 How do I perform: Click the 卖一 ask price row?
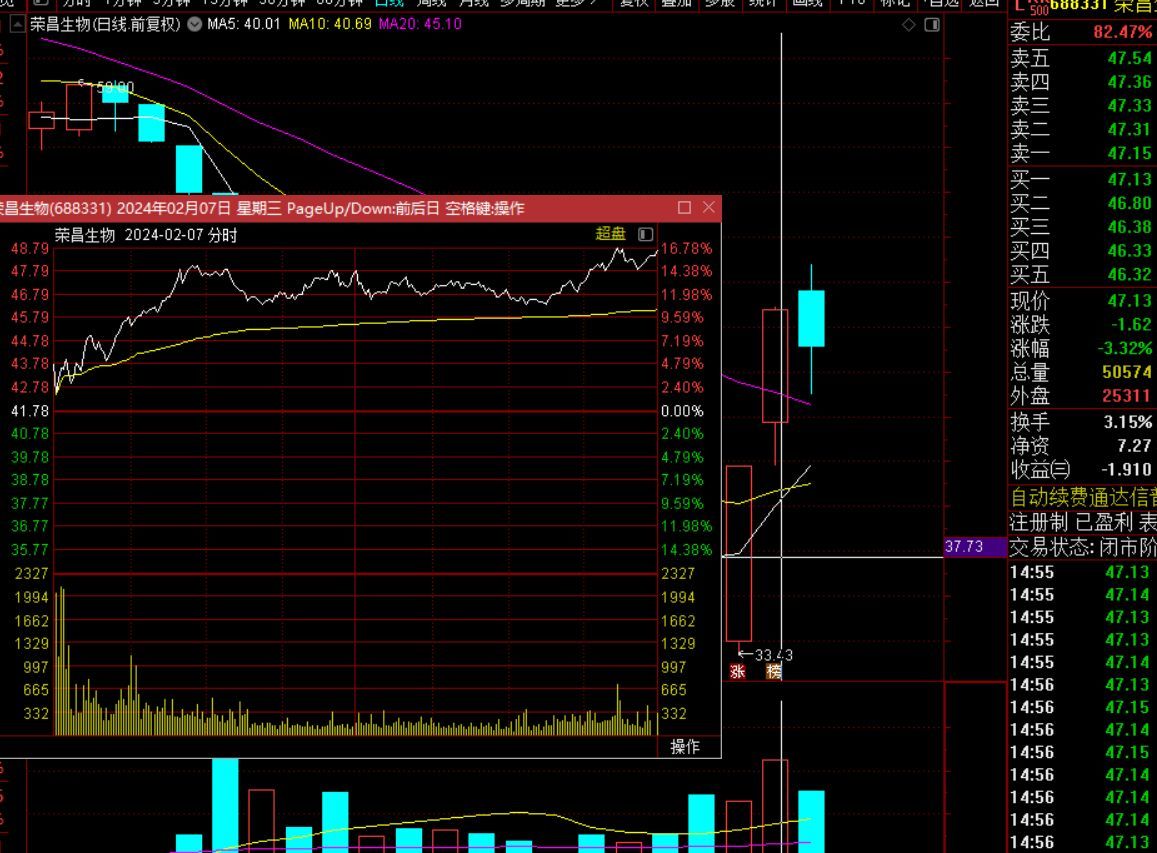(x=1082, y=153)
